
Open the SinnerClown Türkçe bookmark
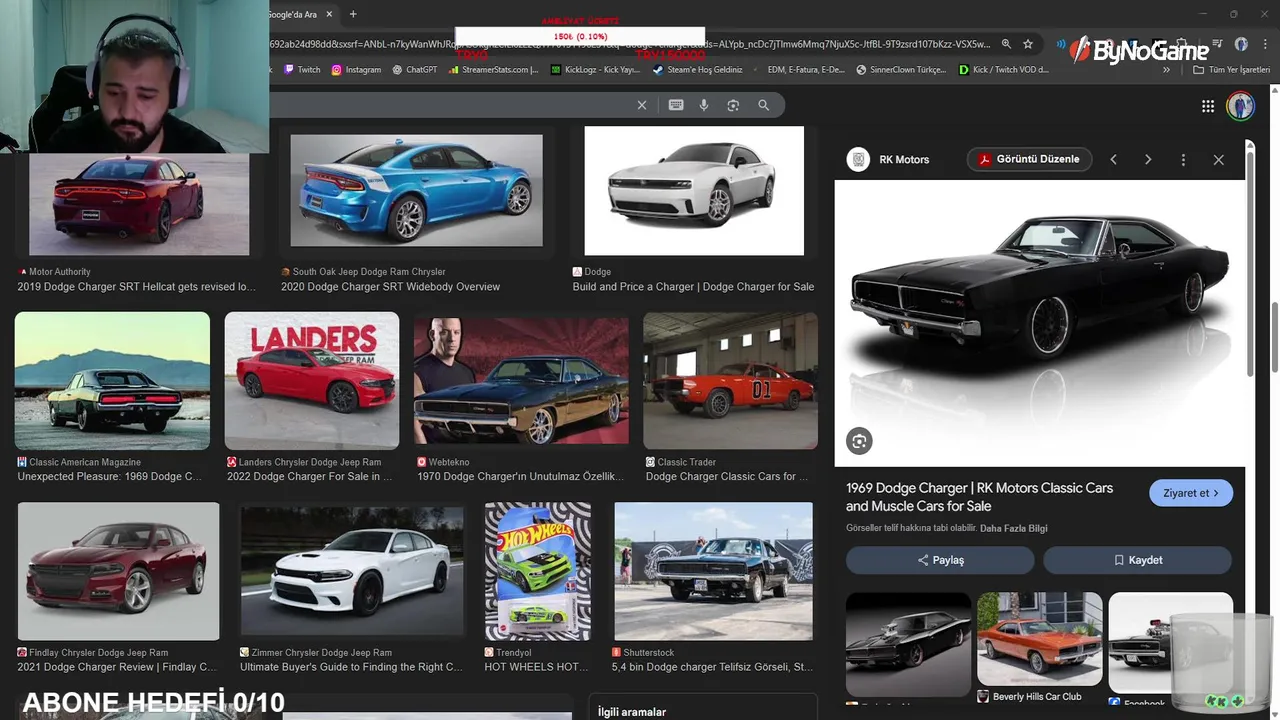pyautogui.click(x=900, y=70)
